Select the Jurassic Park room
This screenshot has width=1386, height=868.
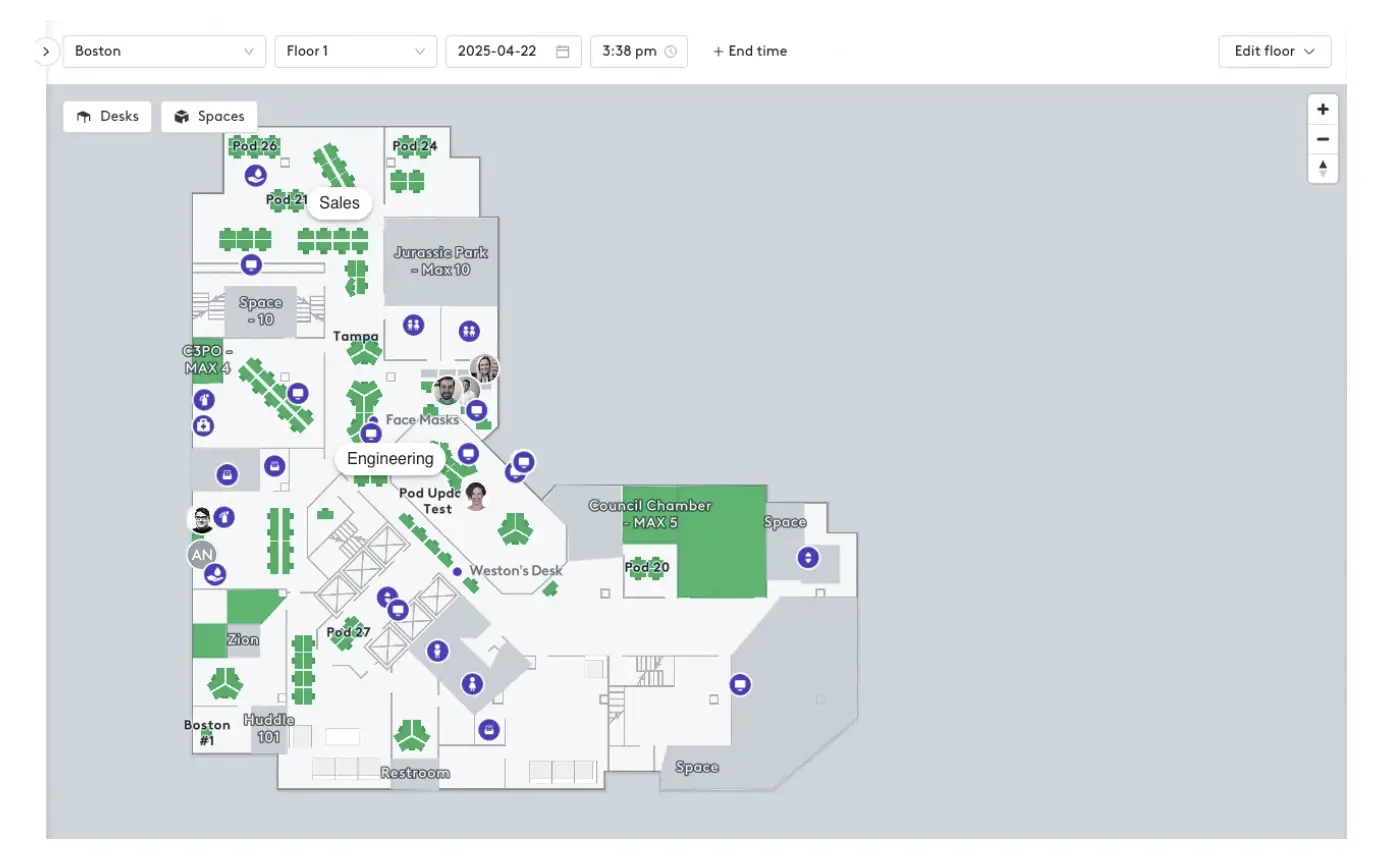click(442, 262)
